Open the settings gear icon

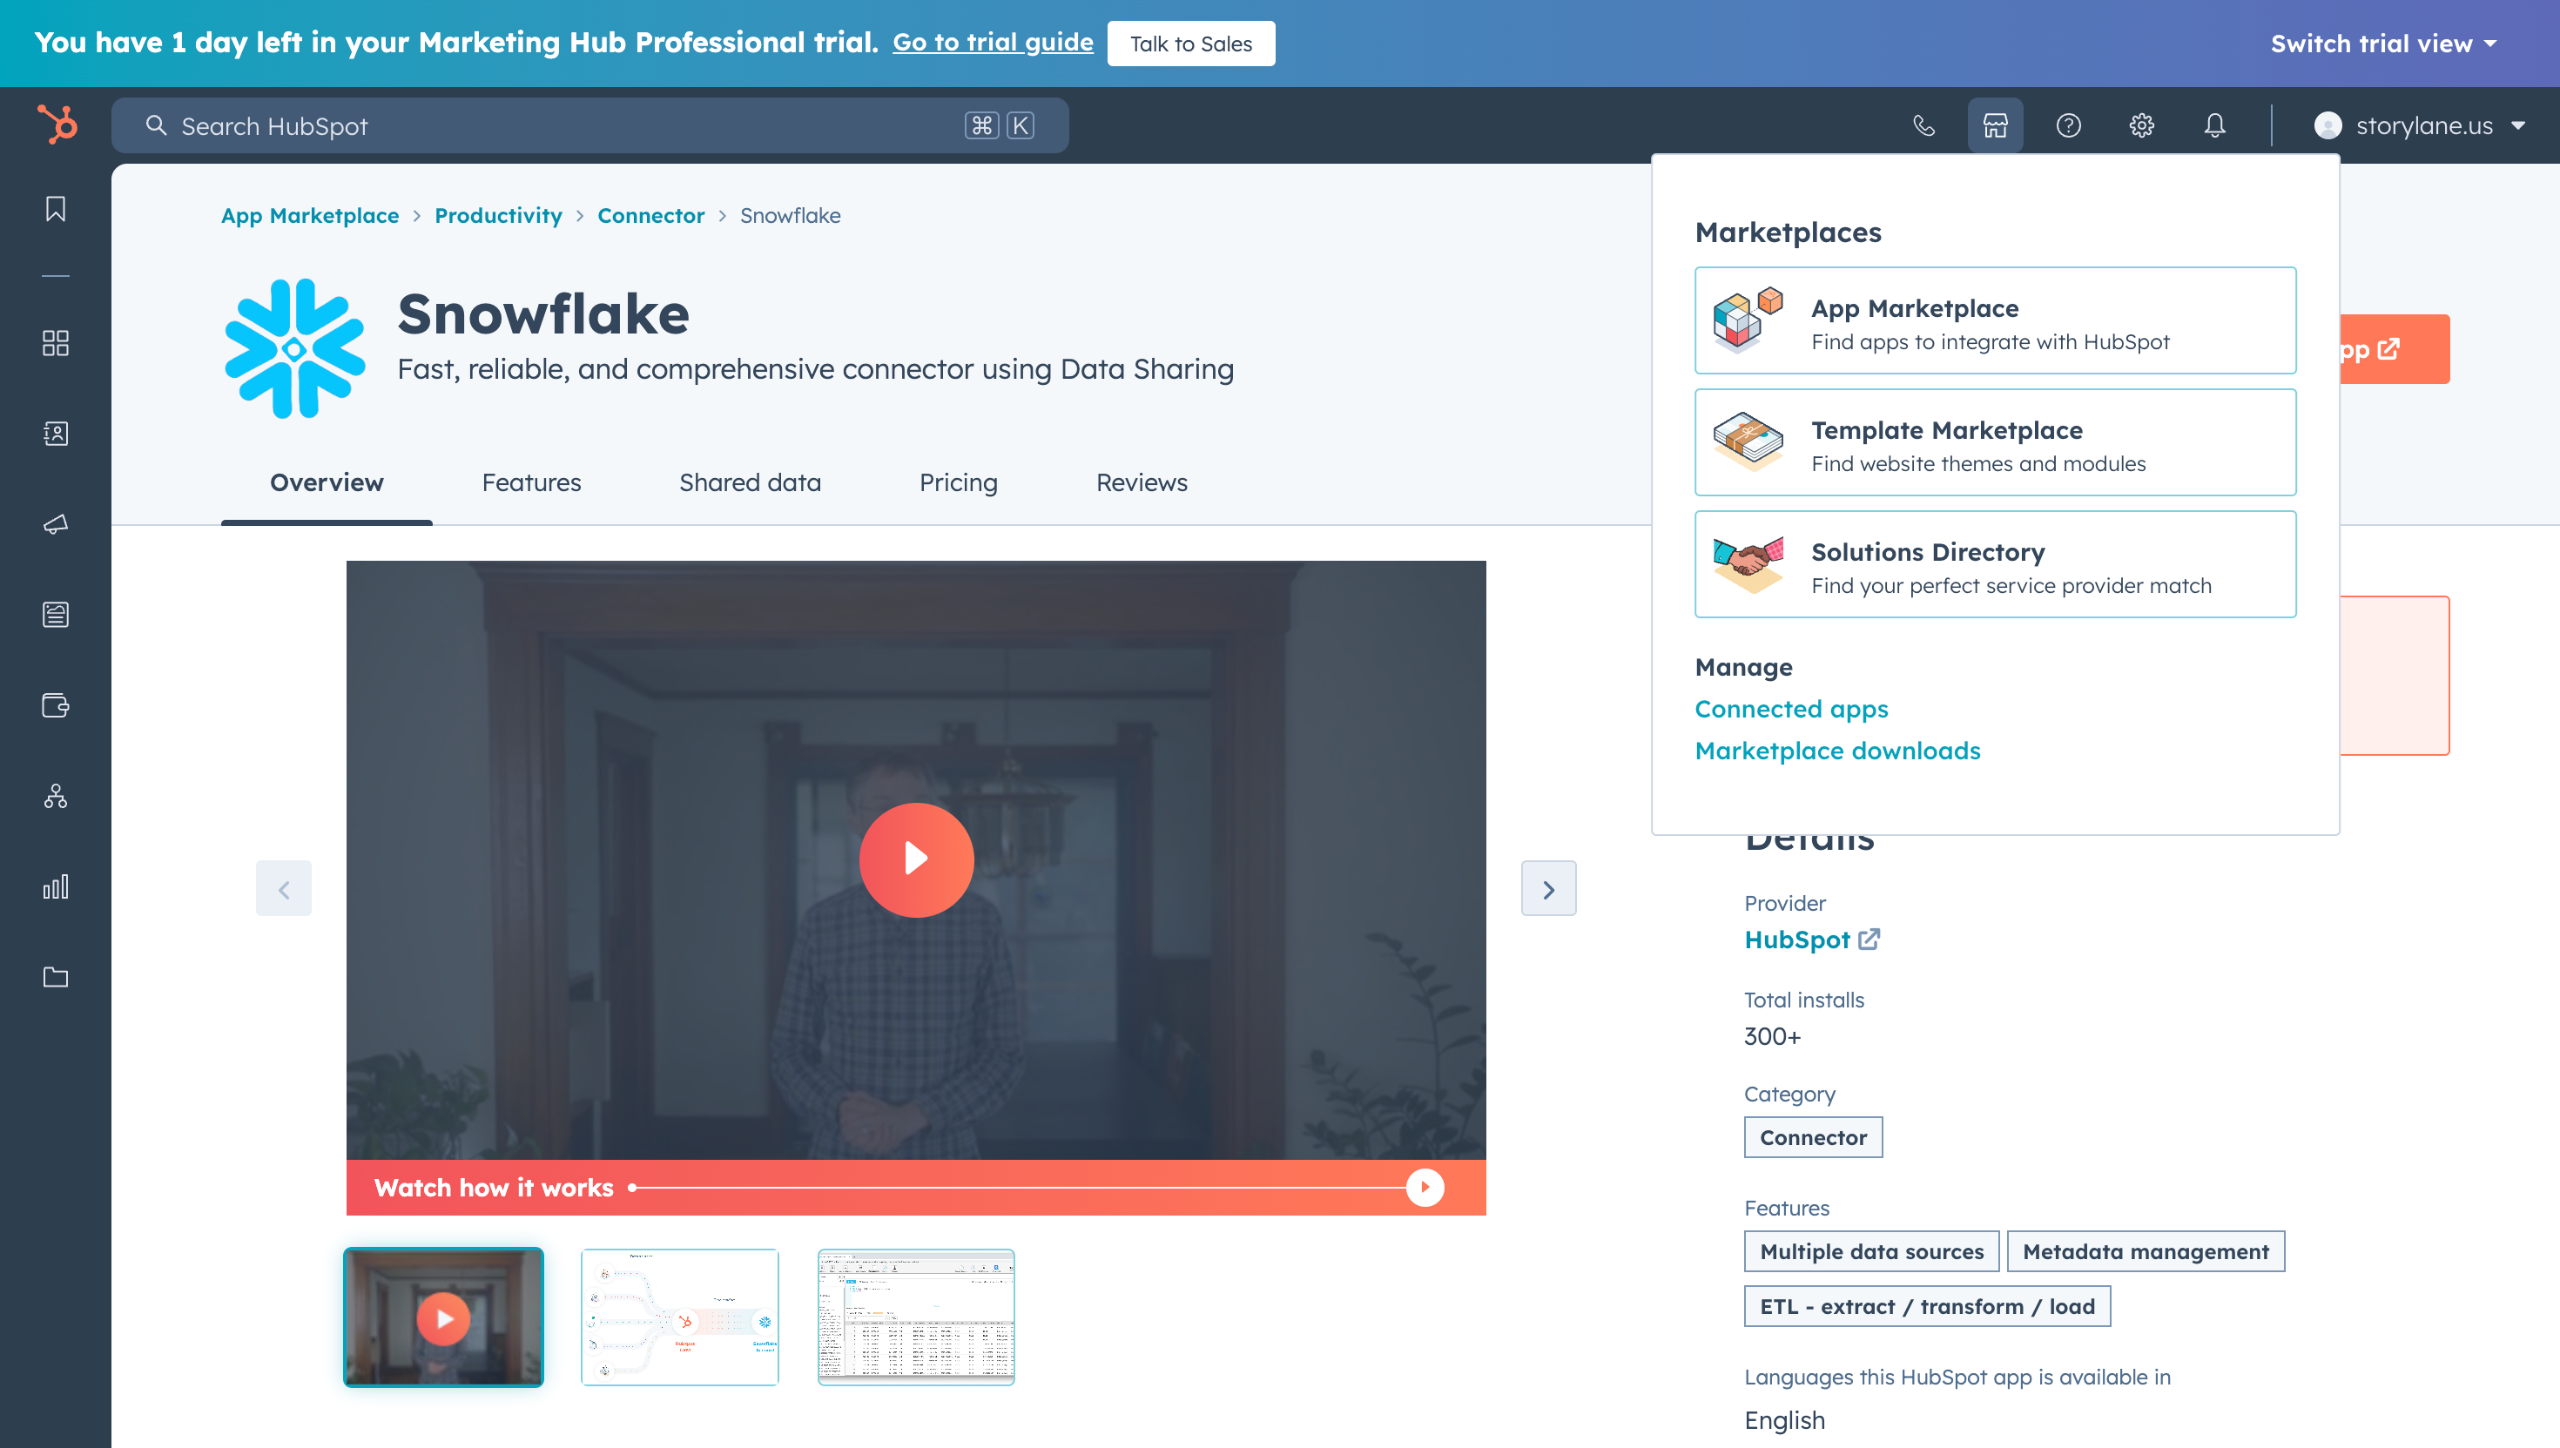pyautogui.click(x=2141, y=126)
